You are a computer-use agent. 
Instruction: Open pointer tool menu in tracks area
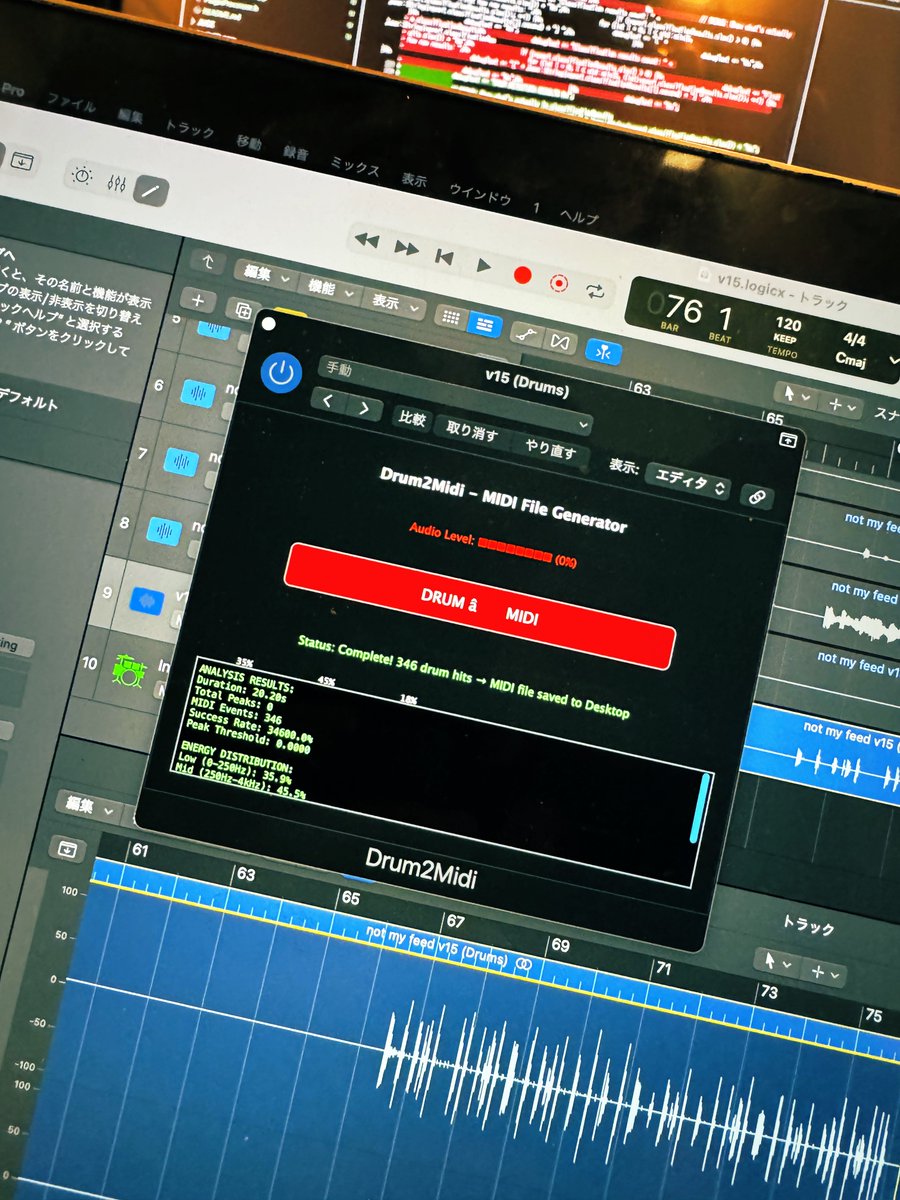click(x=797, y=395)
